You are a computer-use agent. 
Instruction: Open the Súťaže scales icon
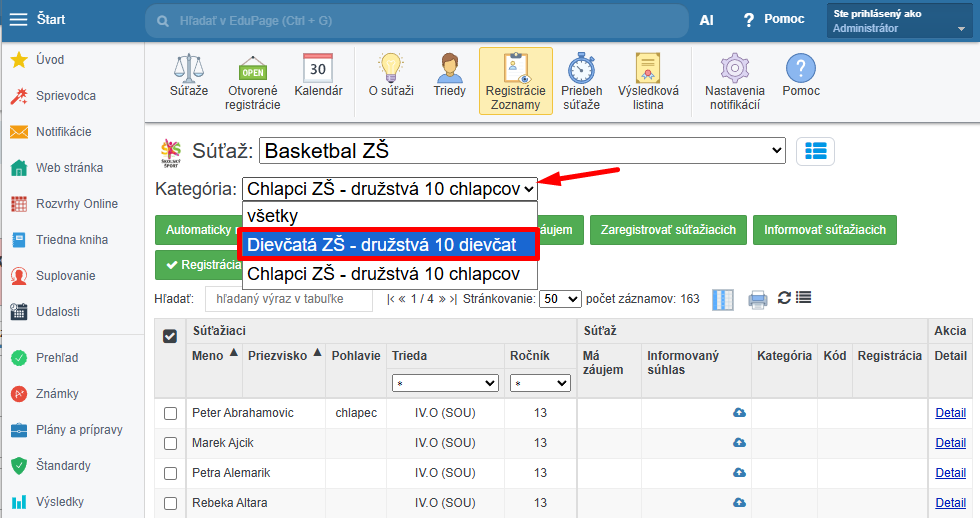[189, 68]
